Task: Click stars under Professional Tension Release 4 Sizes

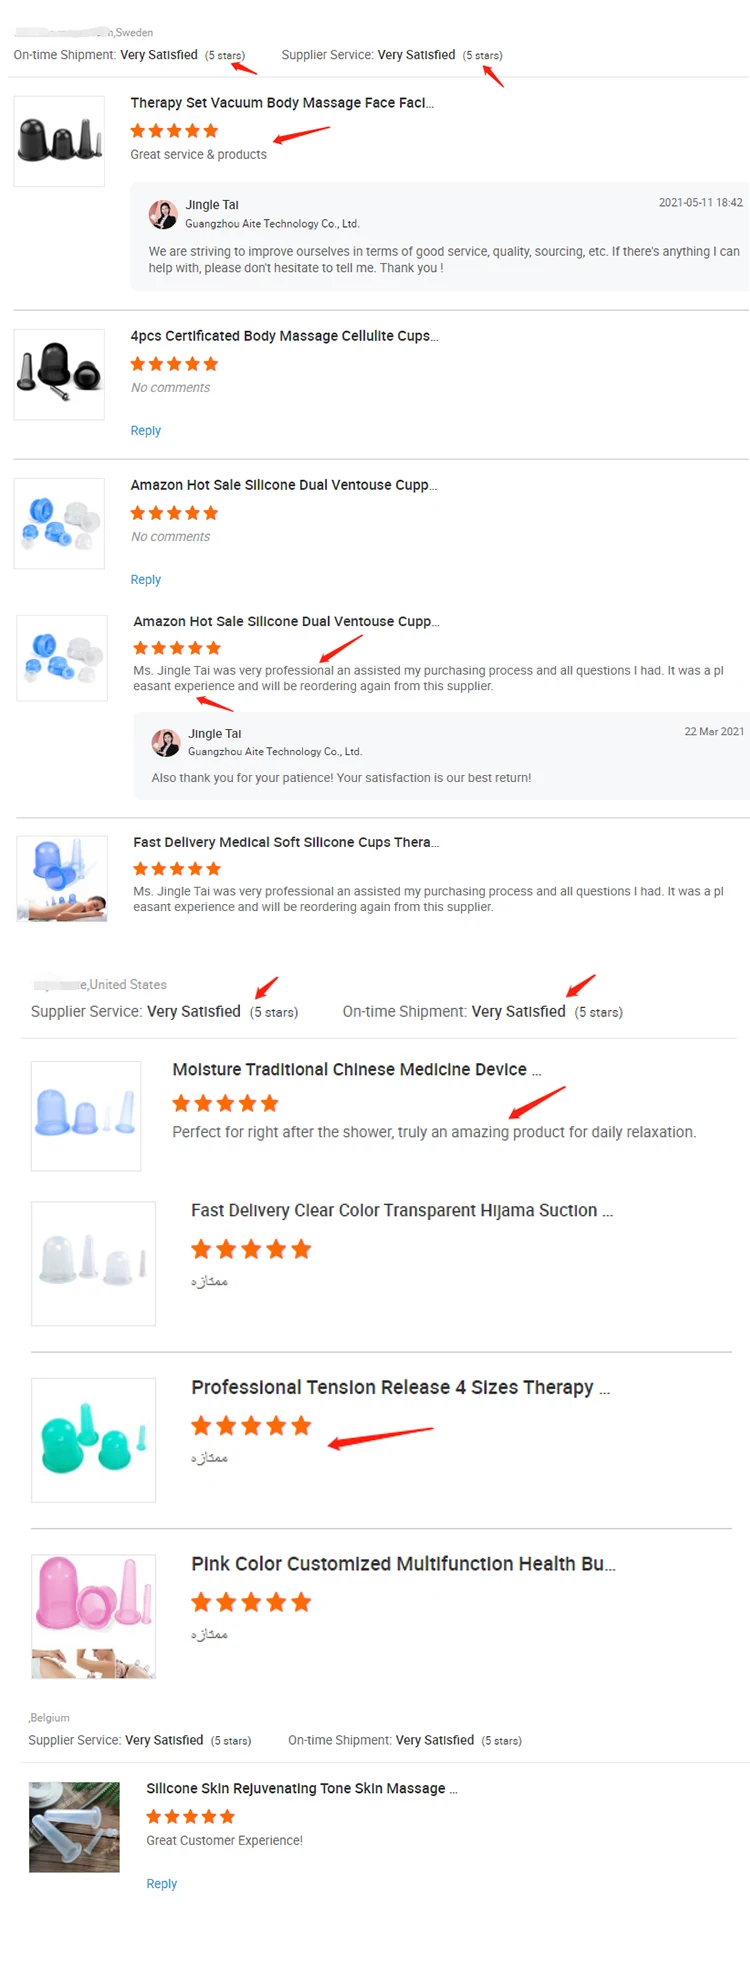Action: click(251, 1426)
